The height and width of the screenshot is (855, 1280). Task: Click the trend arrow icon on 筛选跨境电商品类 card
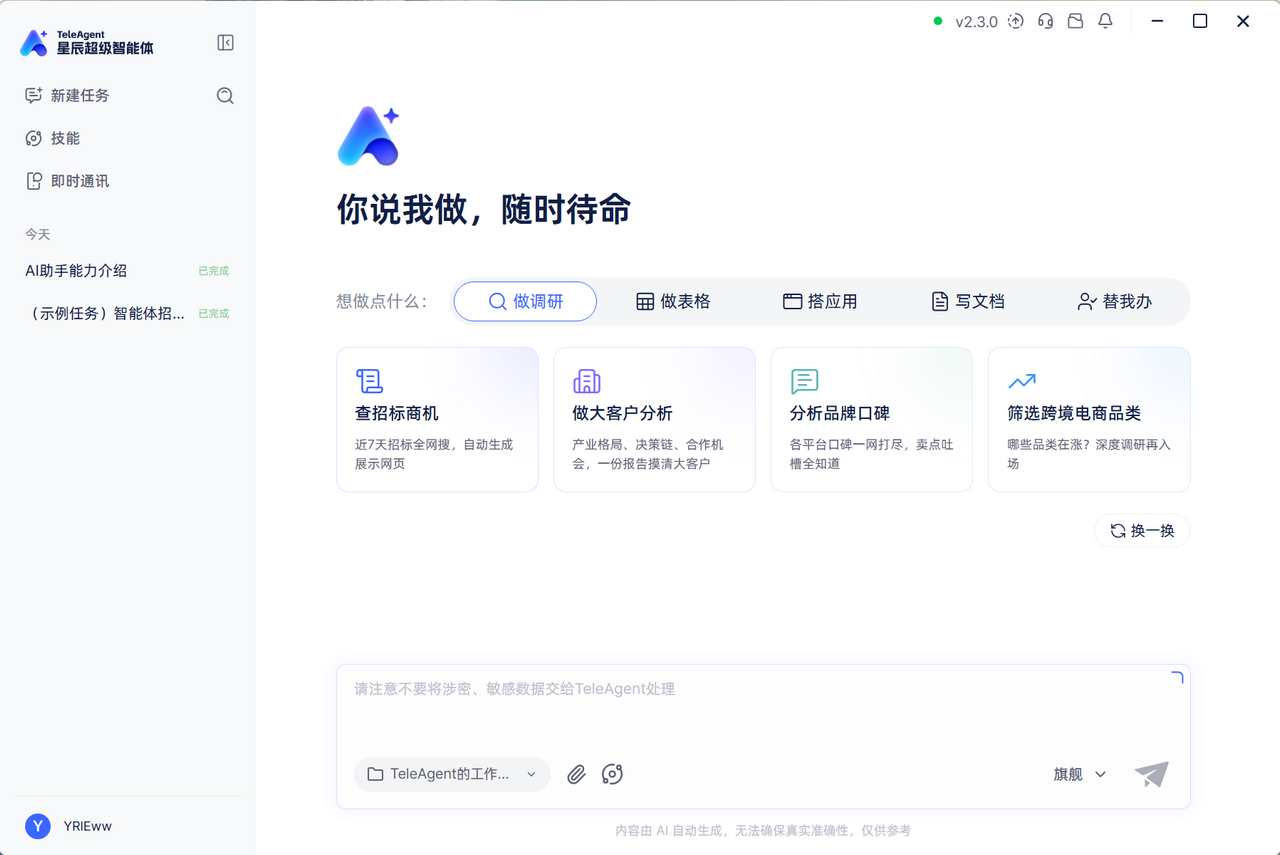click(1022, 381)
